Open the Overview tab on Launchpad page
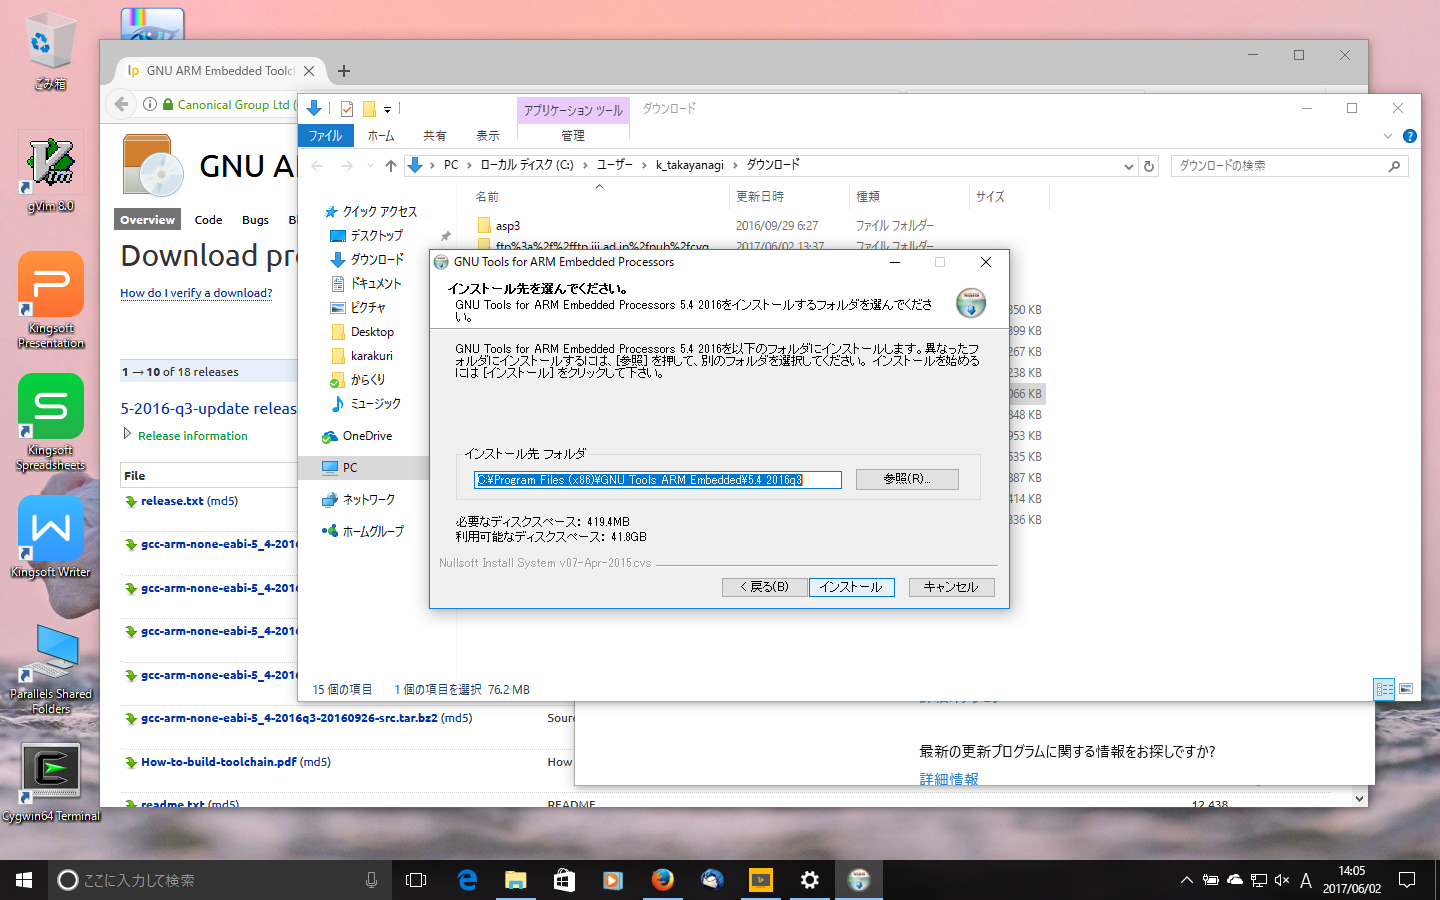The image size is (1440, 900). [x=147, y=220]
